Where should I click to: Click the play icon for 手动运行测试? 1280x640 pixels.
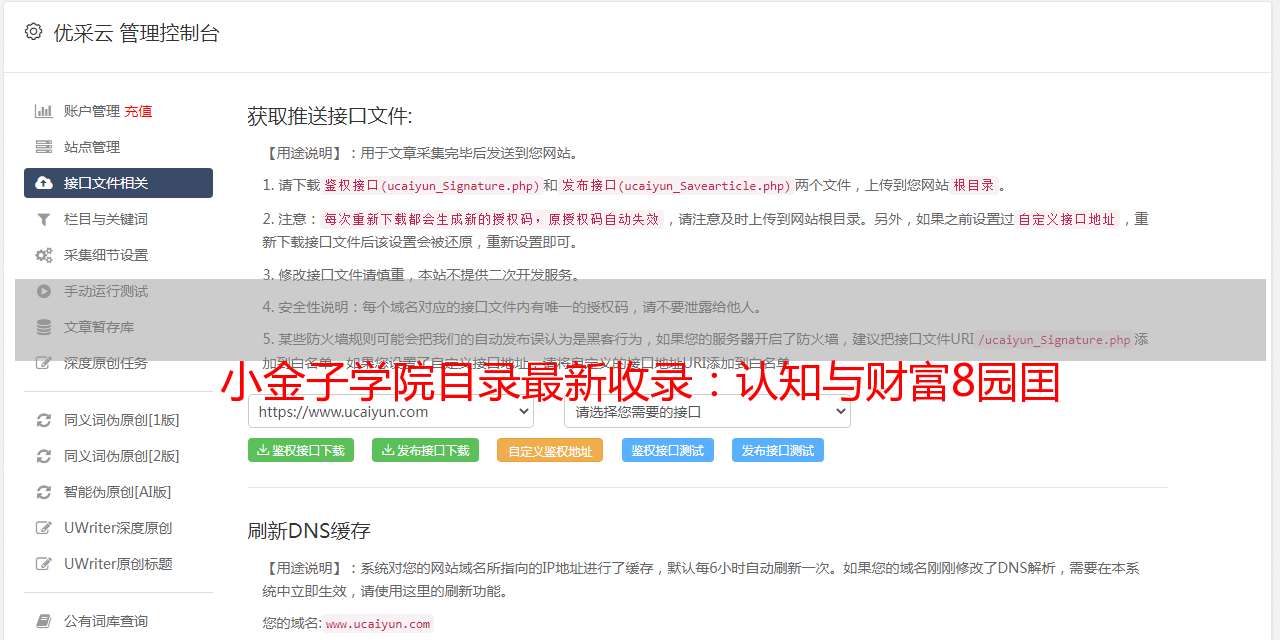[44, 291]
